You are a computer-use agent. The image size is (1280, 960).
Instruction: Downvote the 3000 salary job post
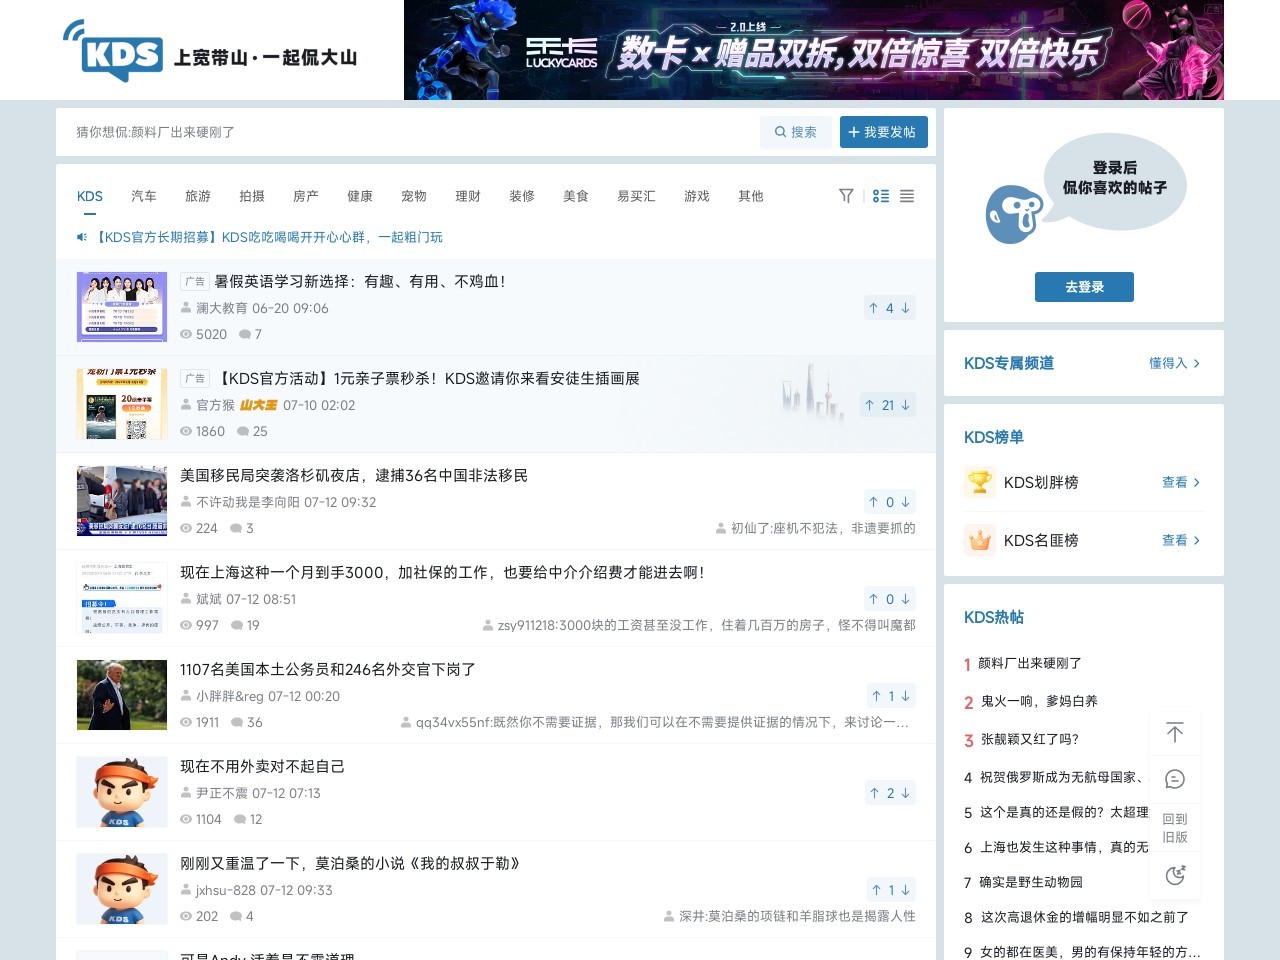pos(905,599)
